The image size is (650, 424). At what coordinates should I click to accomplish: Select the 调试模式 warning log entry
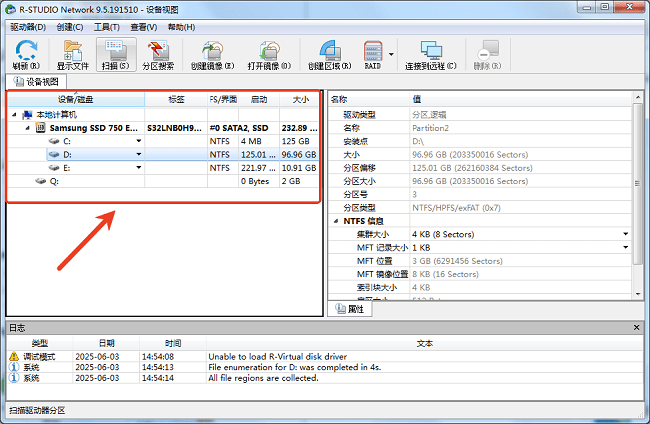tap(324, 356)
